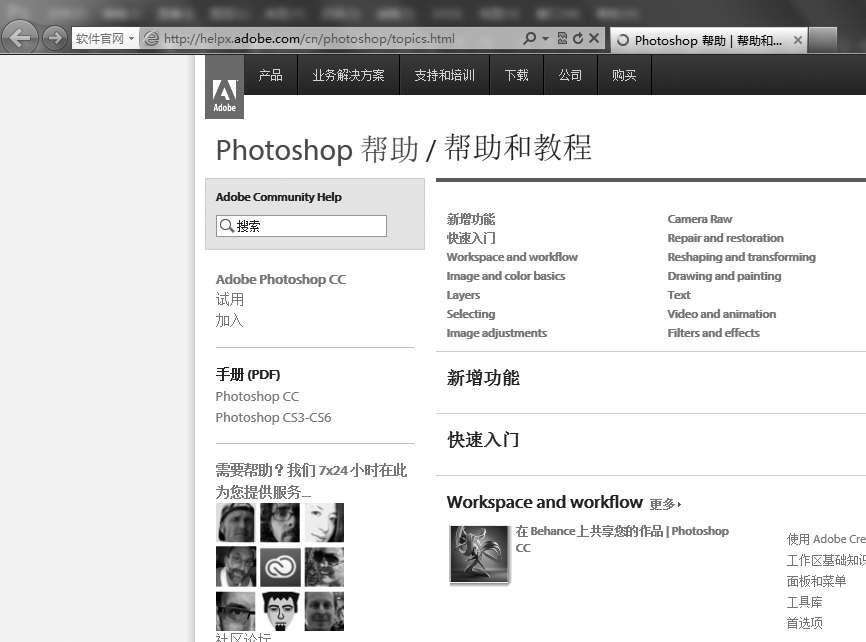
Task: Click the Creative Cloud logo in the community grid
Action: (281, 567)
